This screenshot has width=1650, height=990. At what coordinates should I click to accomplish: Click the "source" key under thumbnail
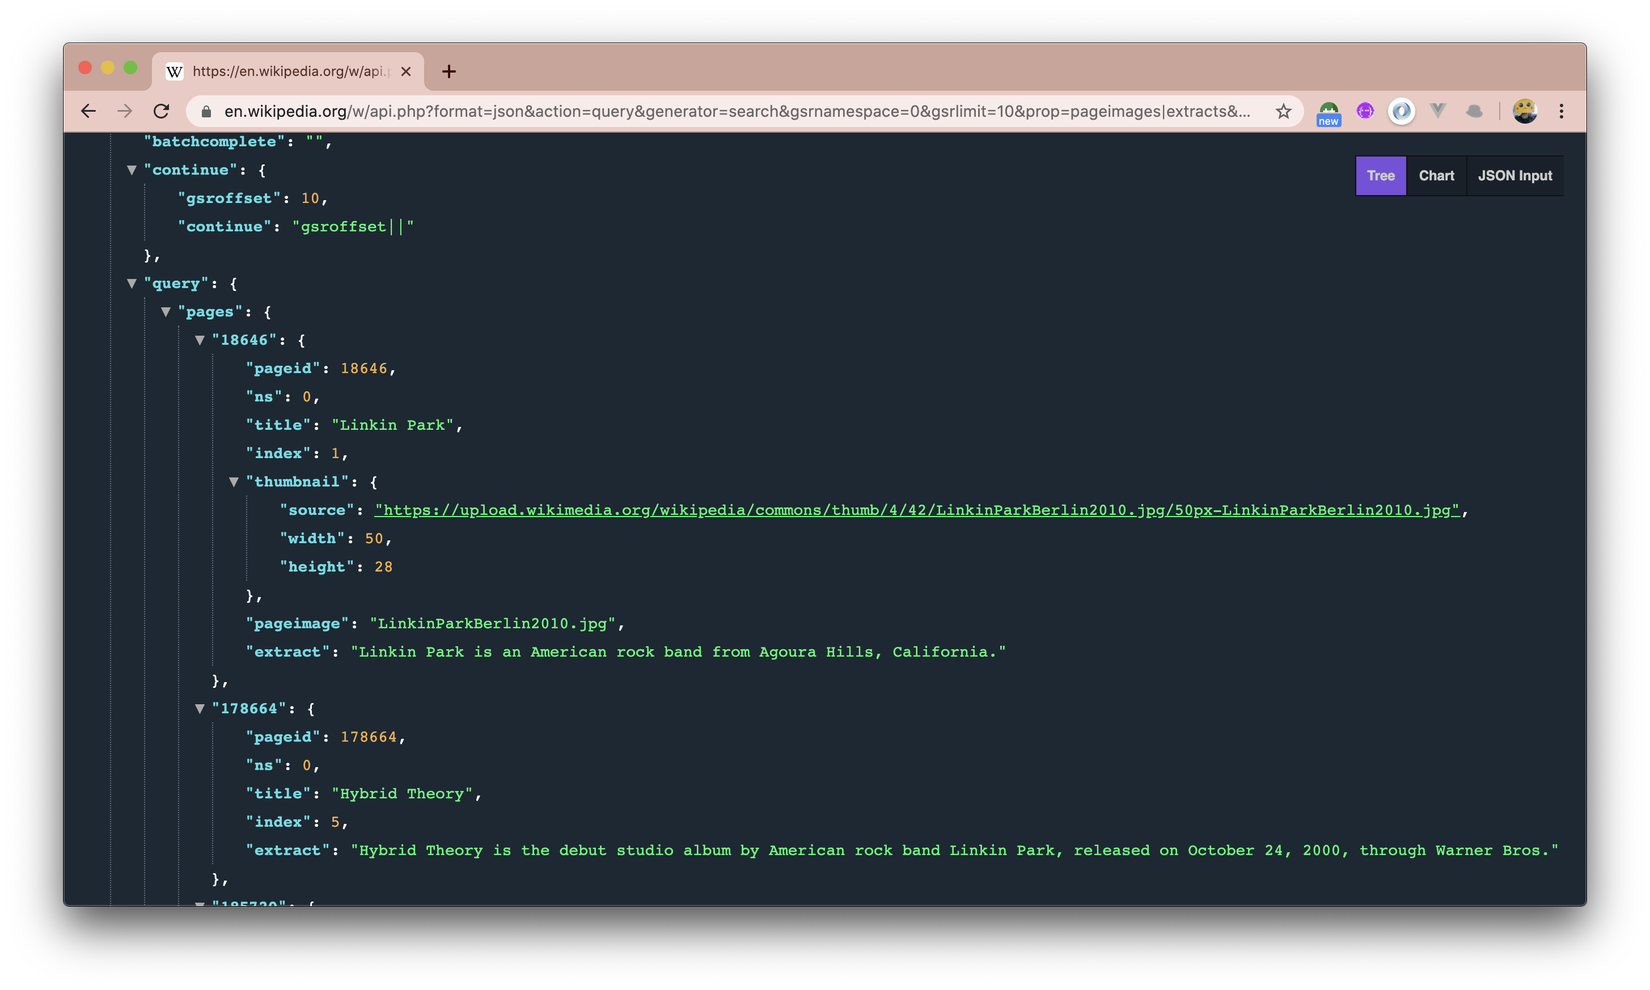click(319, 510)
